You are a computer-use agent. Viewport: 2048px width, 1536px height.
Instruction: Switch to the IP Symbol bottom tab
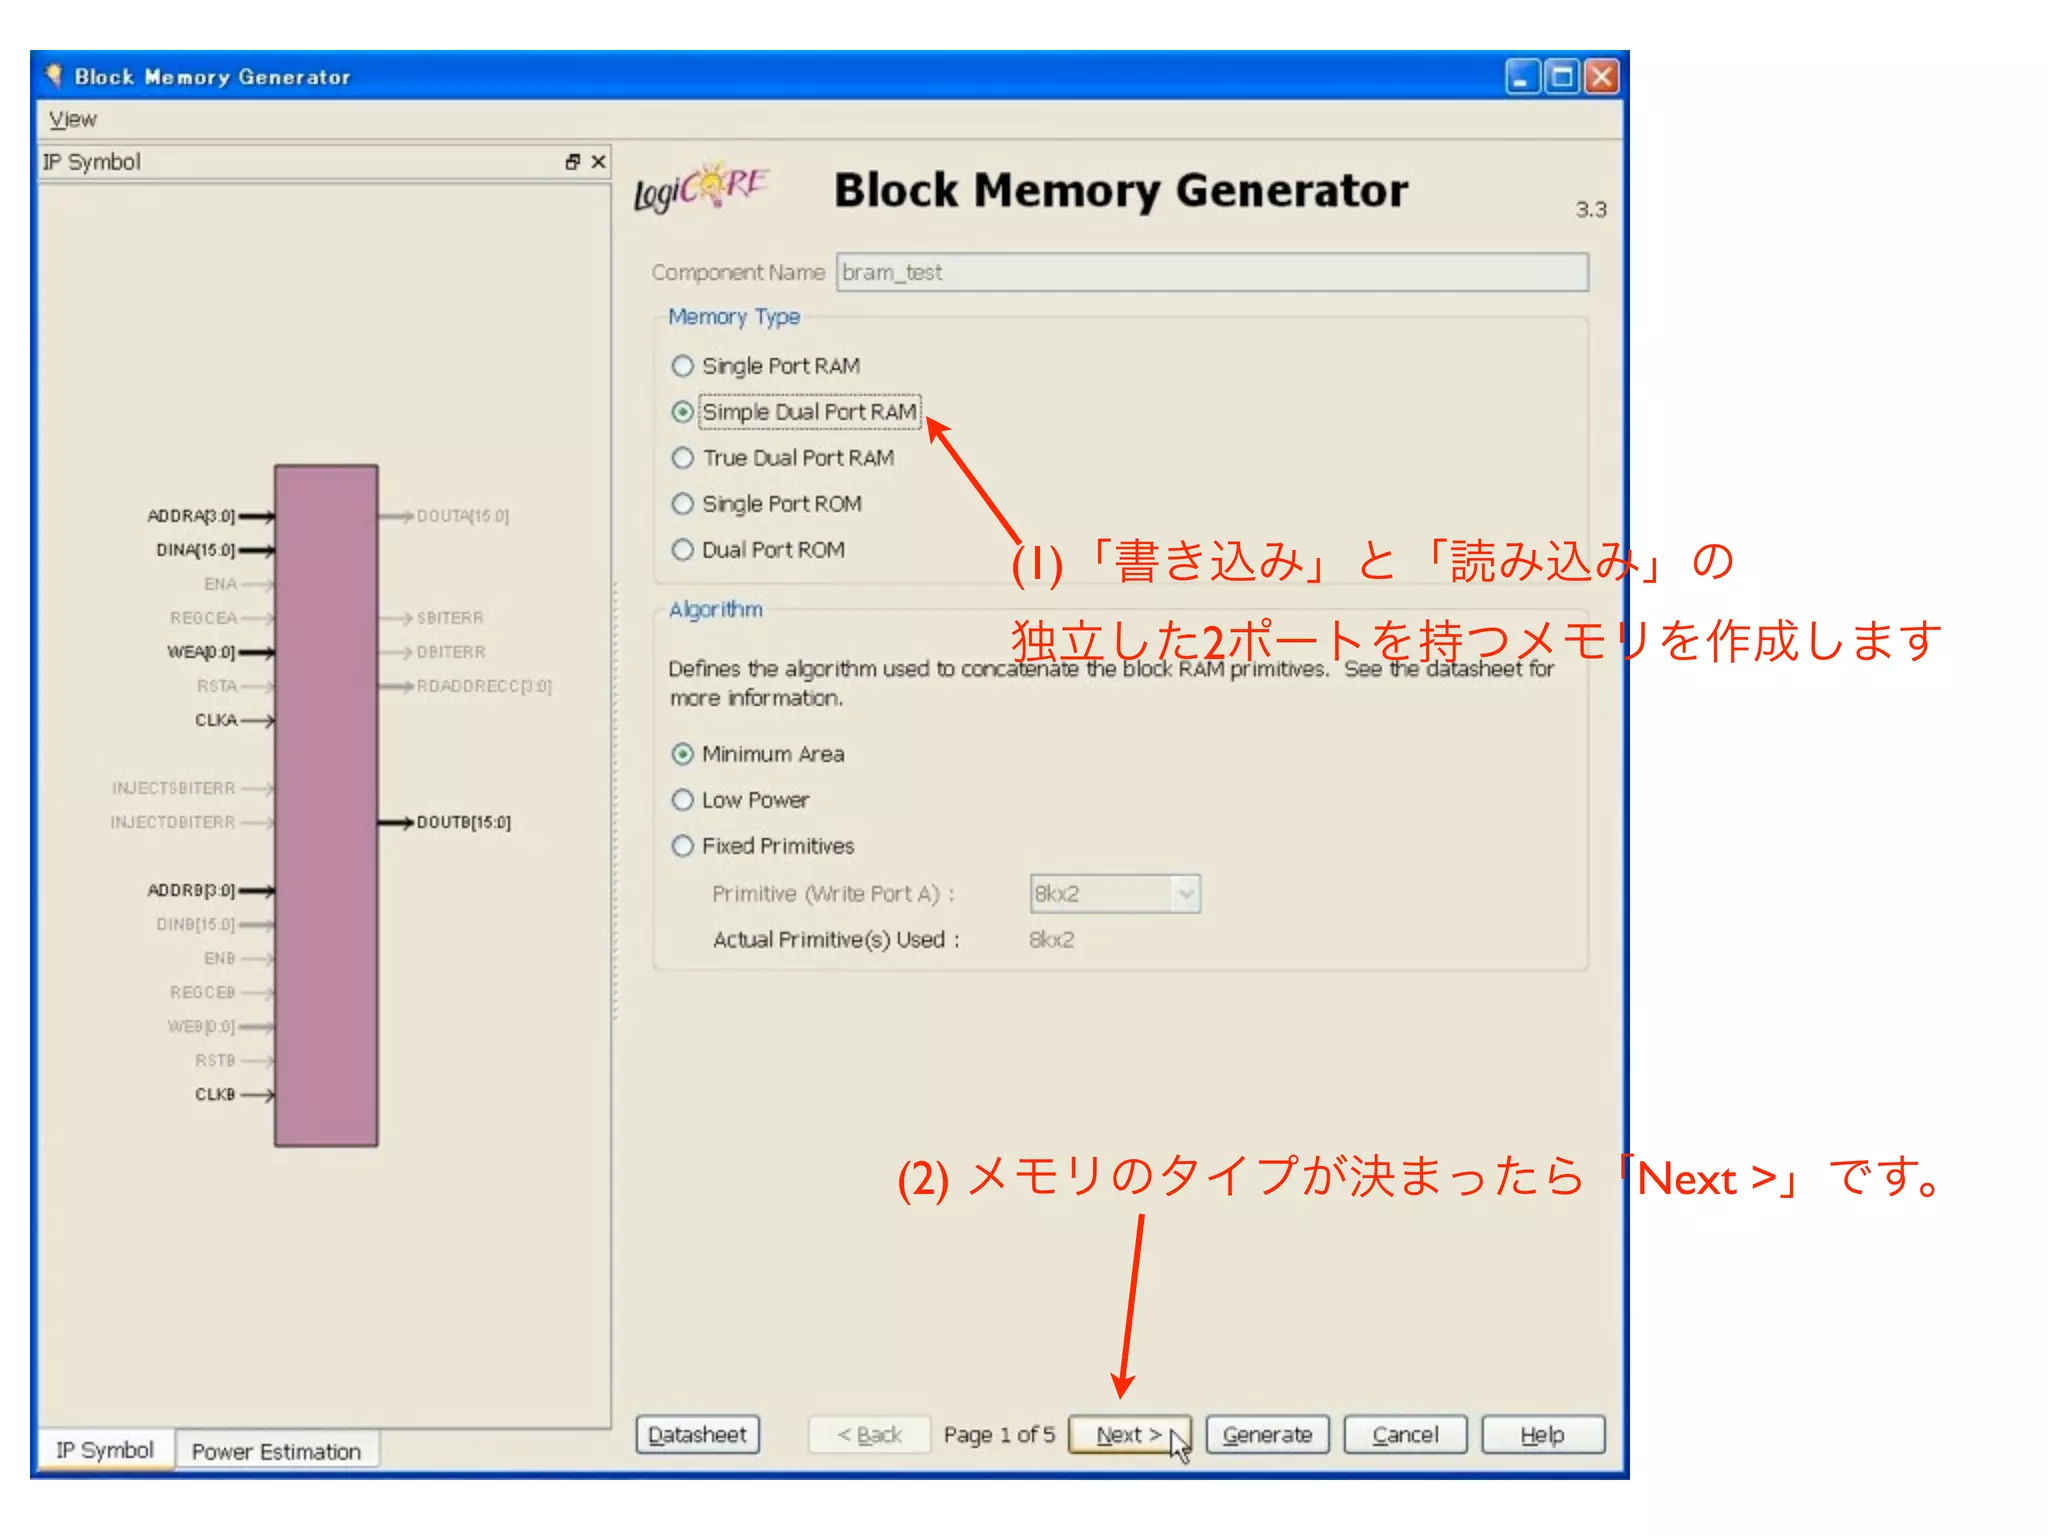pyautogui.click(x=105, y=1450)
